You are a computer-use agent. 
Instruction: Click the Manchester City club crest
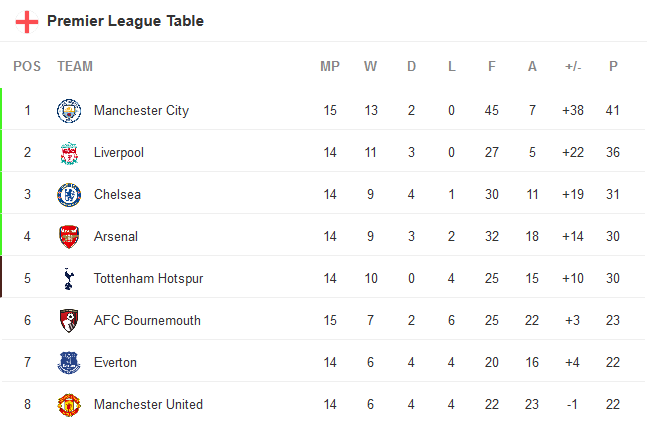tap(69, 110)
